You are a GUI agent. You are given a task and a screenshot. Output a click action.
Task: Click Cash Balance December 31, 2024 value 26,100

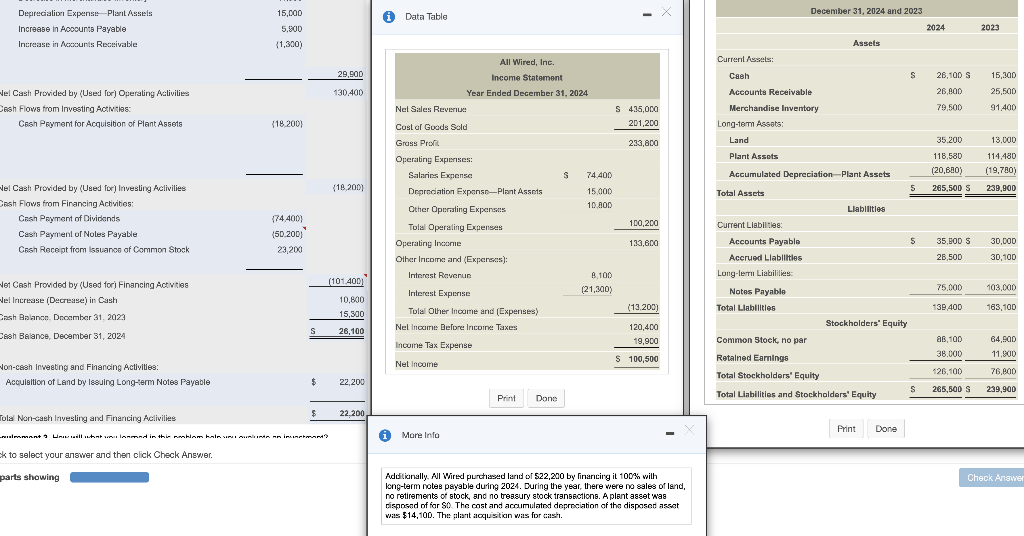click(351, 332)
